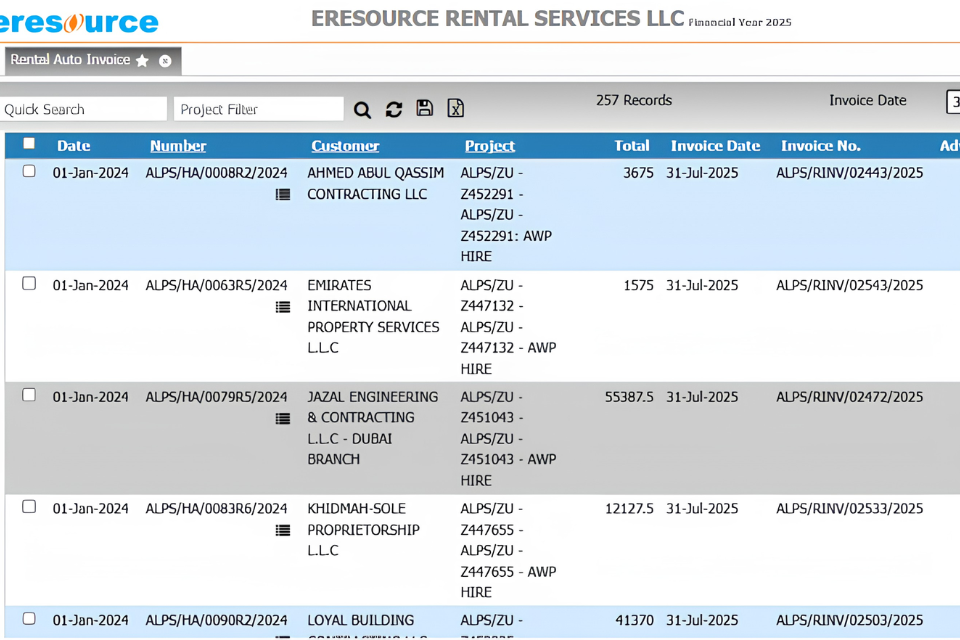The height and width of the screenshot is (640, 960).
Task: Click the star icon on Rental Auto Invoice tab
Action: pos(142,61)
